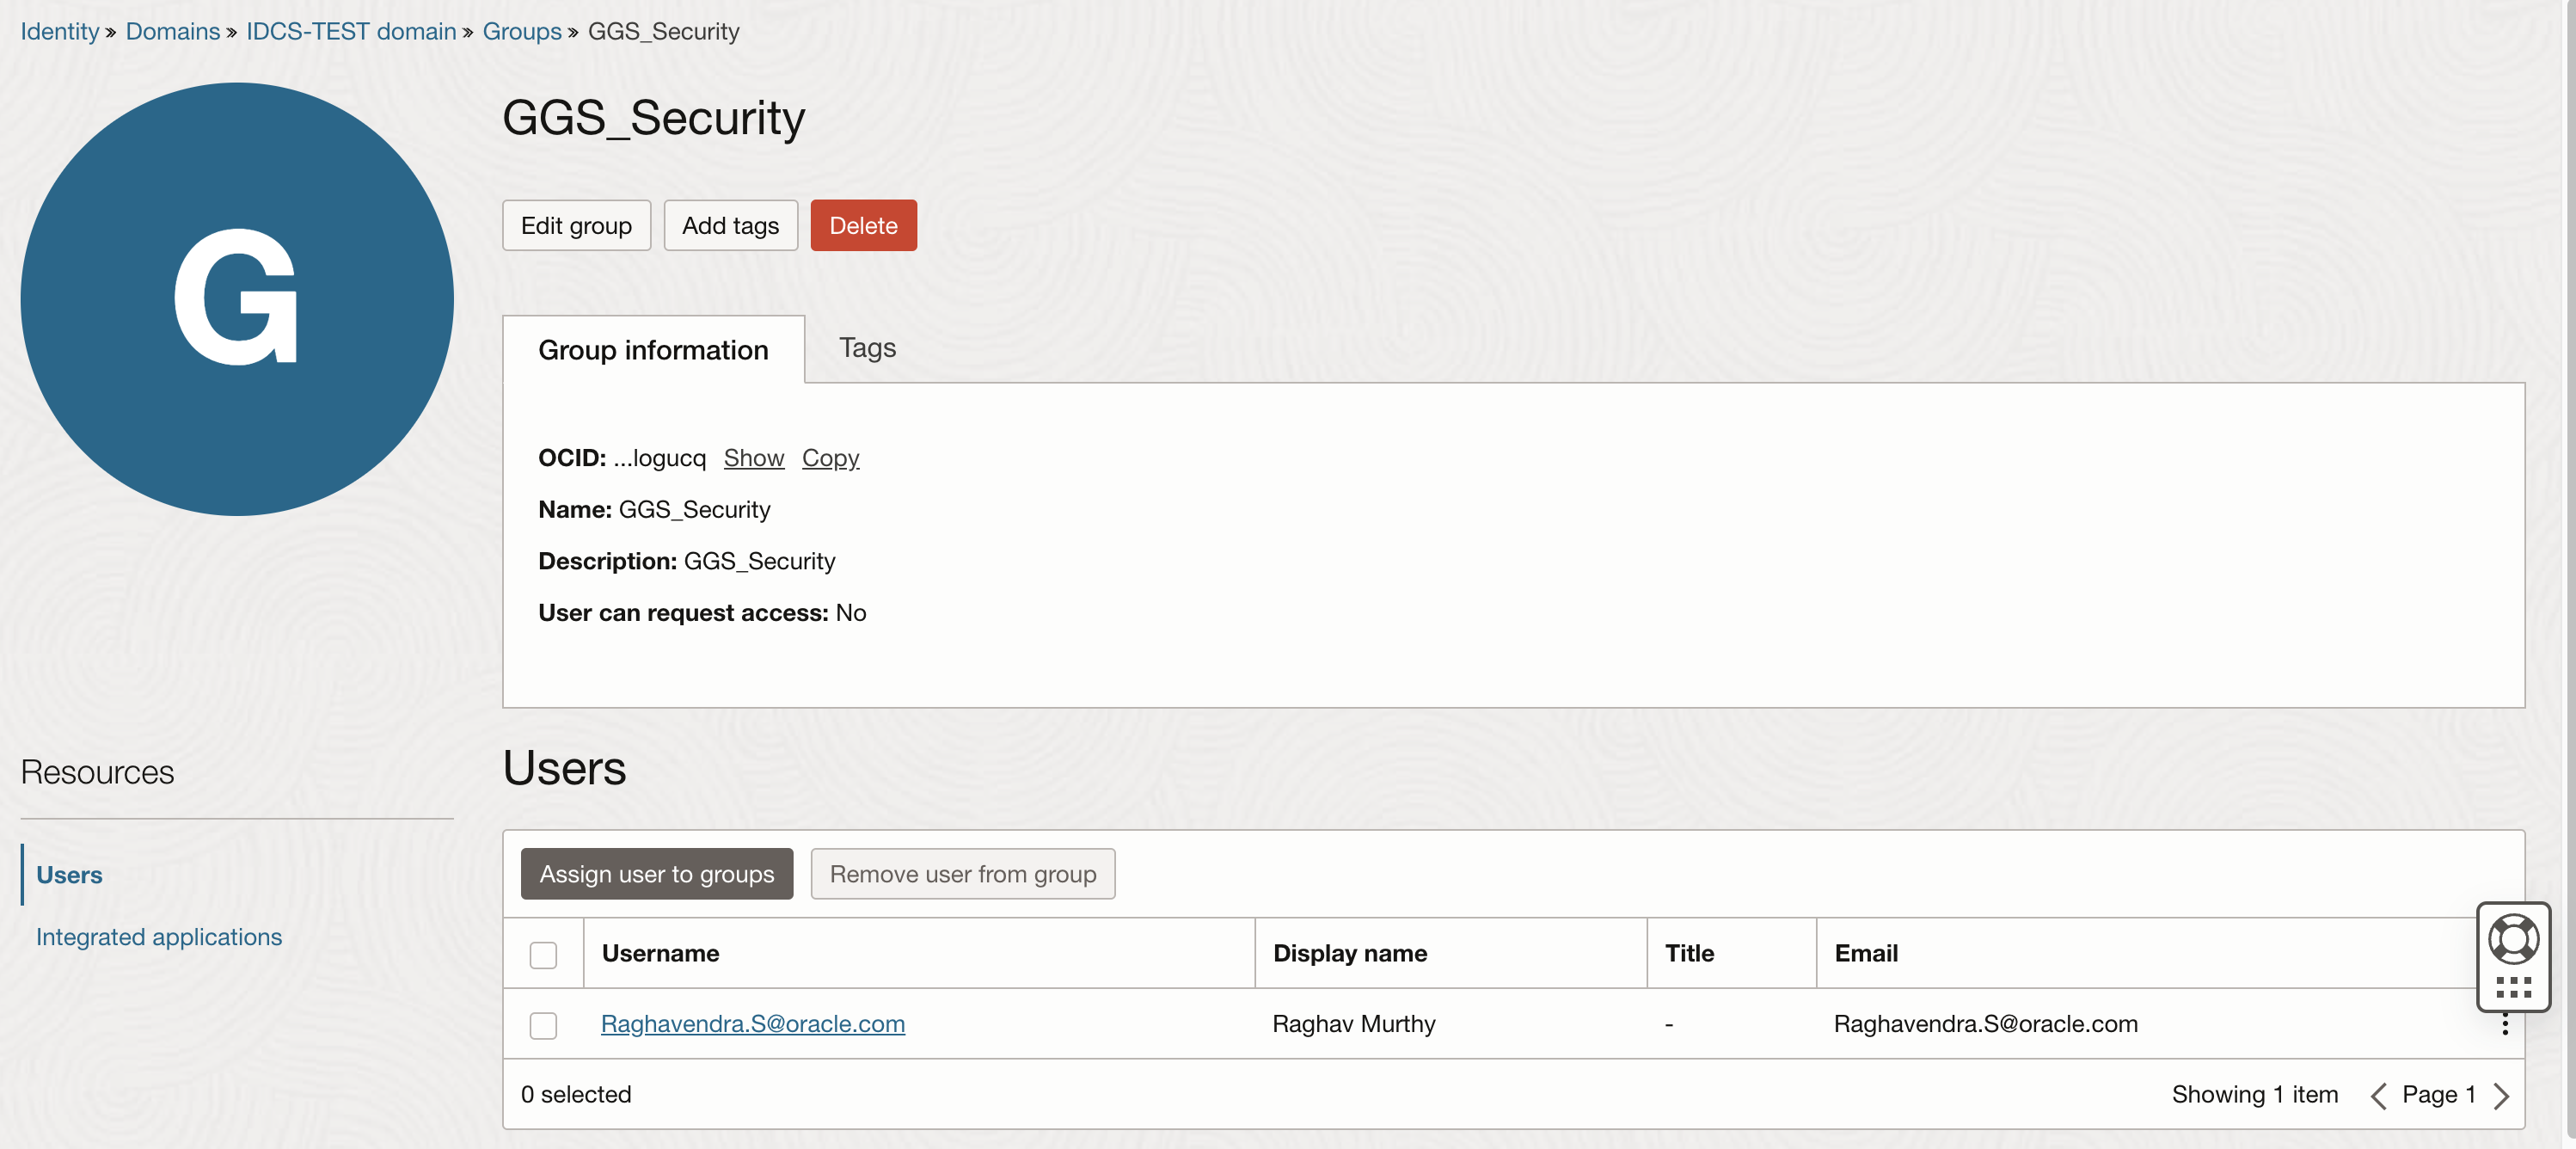Click the grid dots below lifebuoy
Screen dimensions: 2576x1149
tap(2512, 988)
